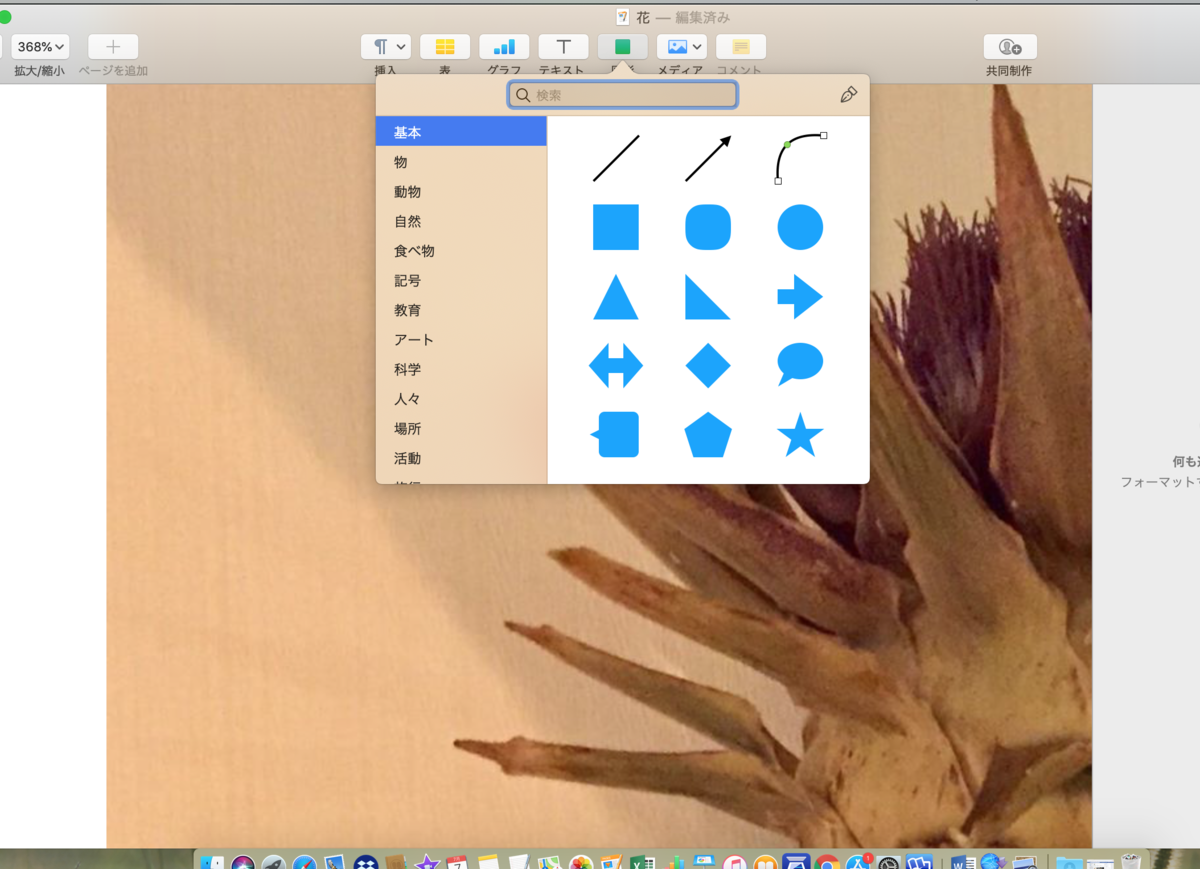
Task: Select the 記号 shape category
Action: [461, 281]
